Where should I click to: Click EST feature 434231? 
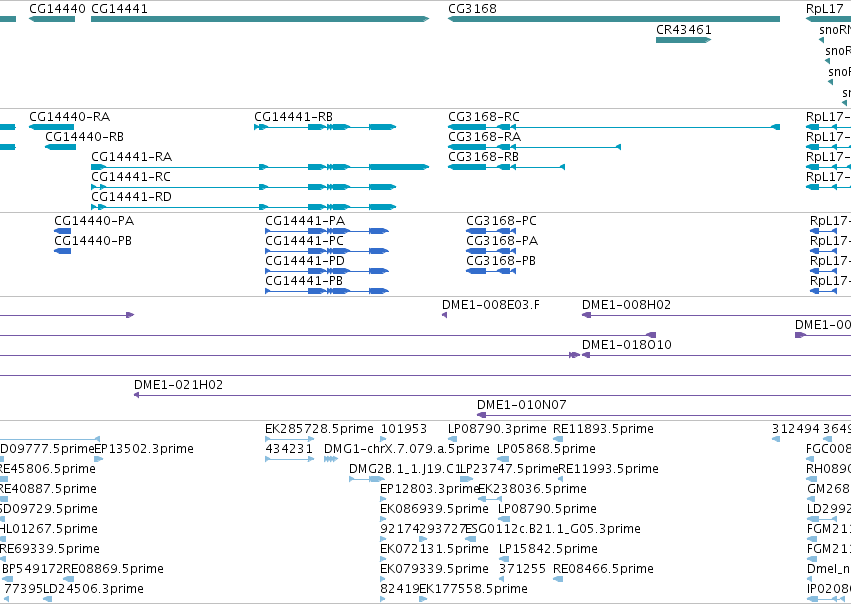click(289, 449)
